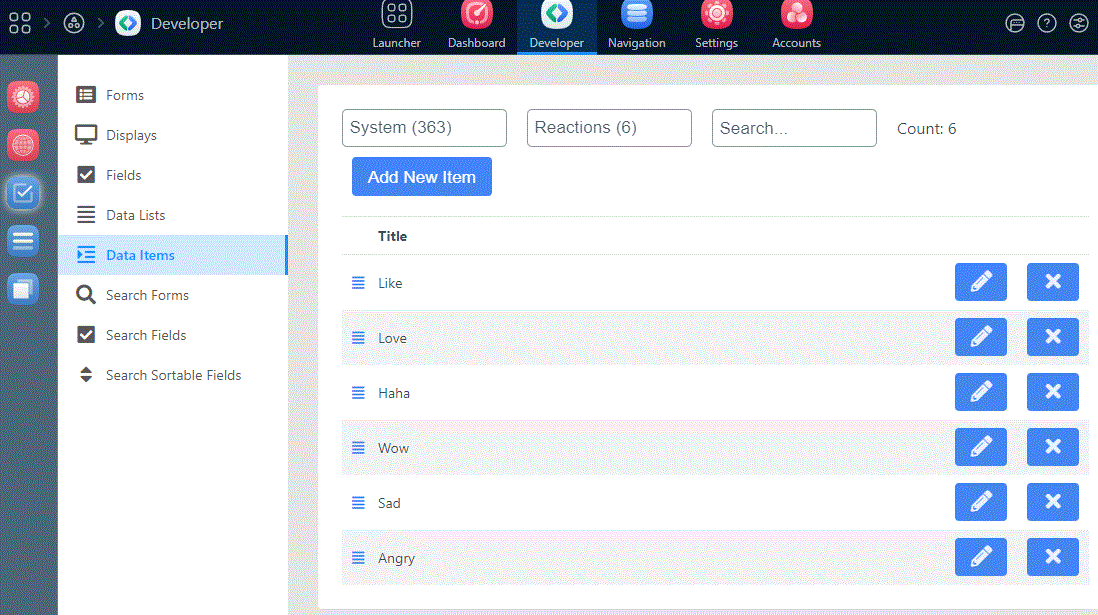The height and width of the screenshot is (615, 1098).
Task: Click the pencil edit icon for Like
Action: pos(980,282)
